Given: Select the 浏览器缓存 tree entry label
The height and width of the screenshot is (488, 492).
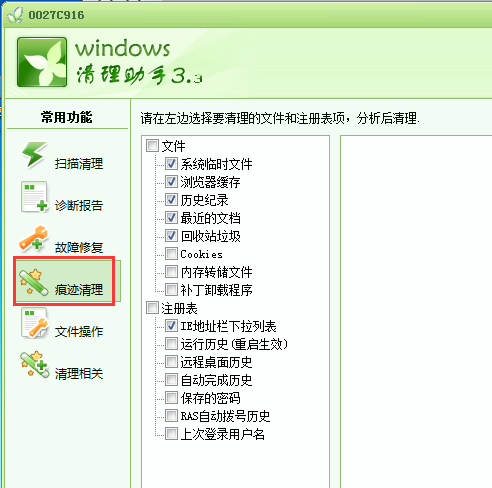Looking at the screenshot, I should [210, 182].
